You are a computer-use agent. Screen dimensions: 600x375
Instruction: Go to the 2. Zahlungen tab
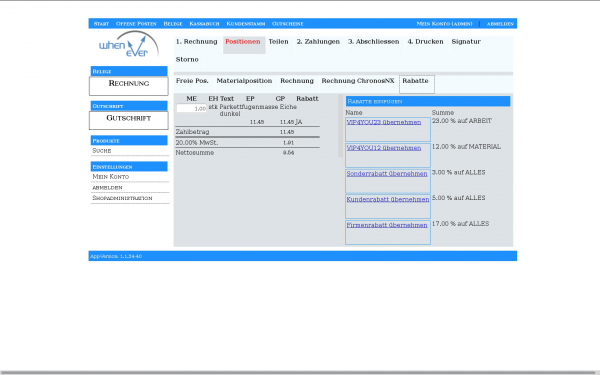318,42
